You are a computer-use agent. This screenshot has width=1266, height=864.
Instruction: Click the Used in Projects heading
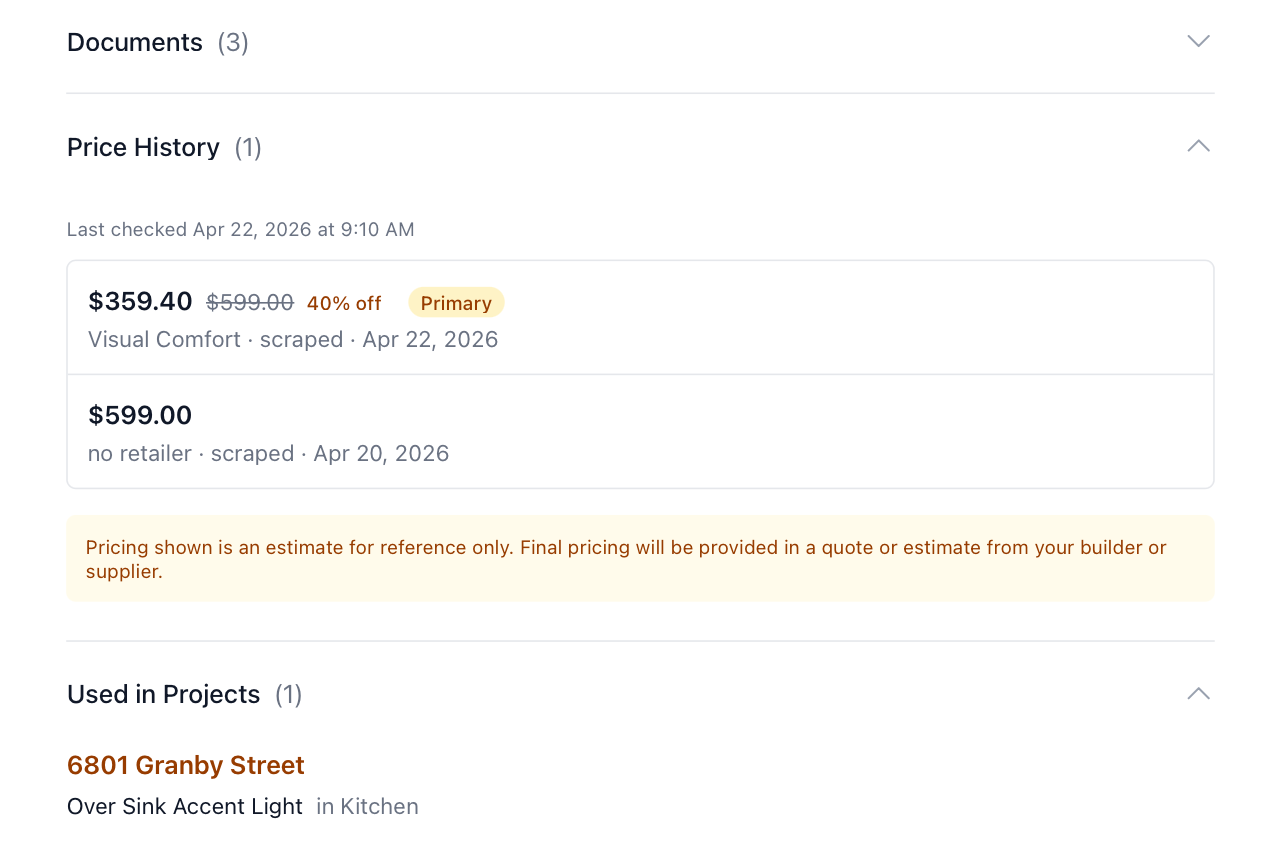[x=163, y=695]
